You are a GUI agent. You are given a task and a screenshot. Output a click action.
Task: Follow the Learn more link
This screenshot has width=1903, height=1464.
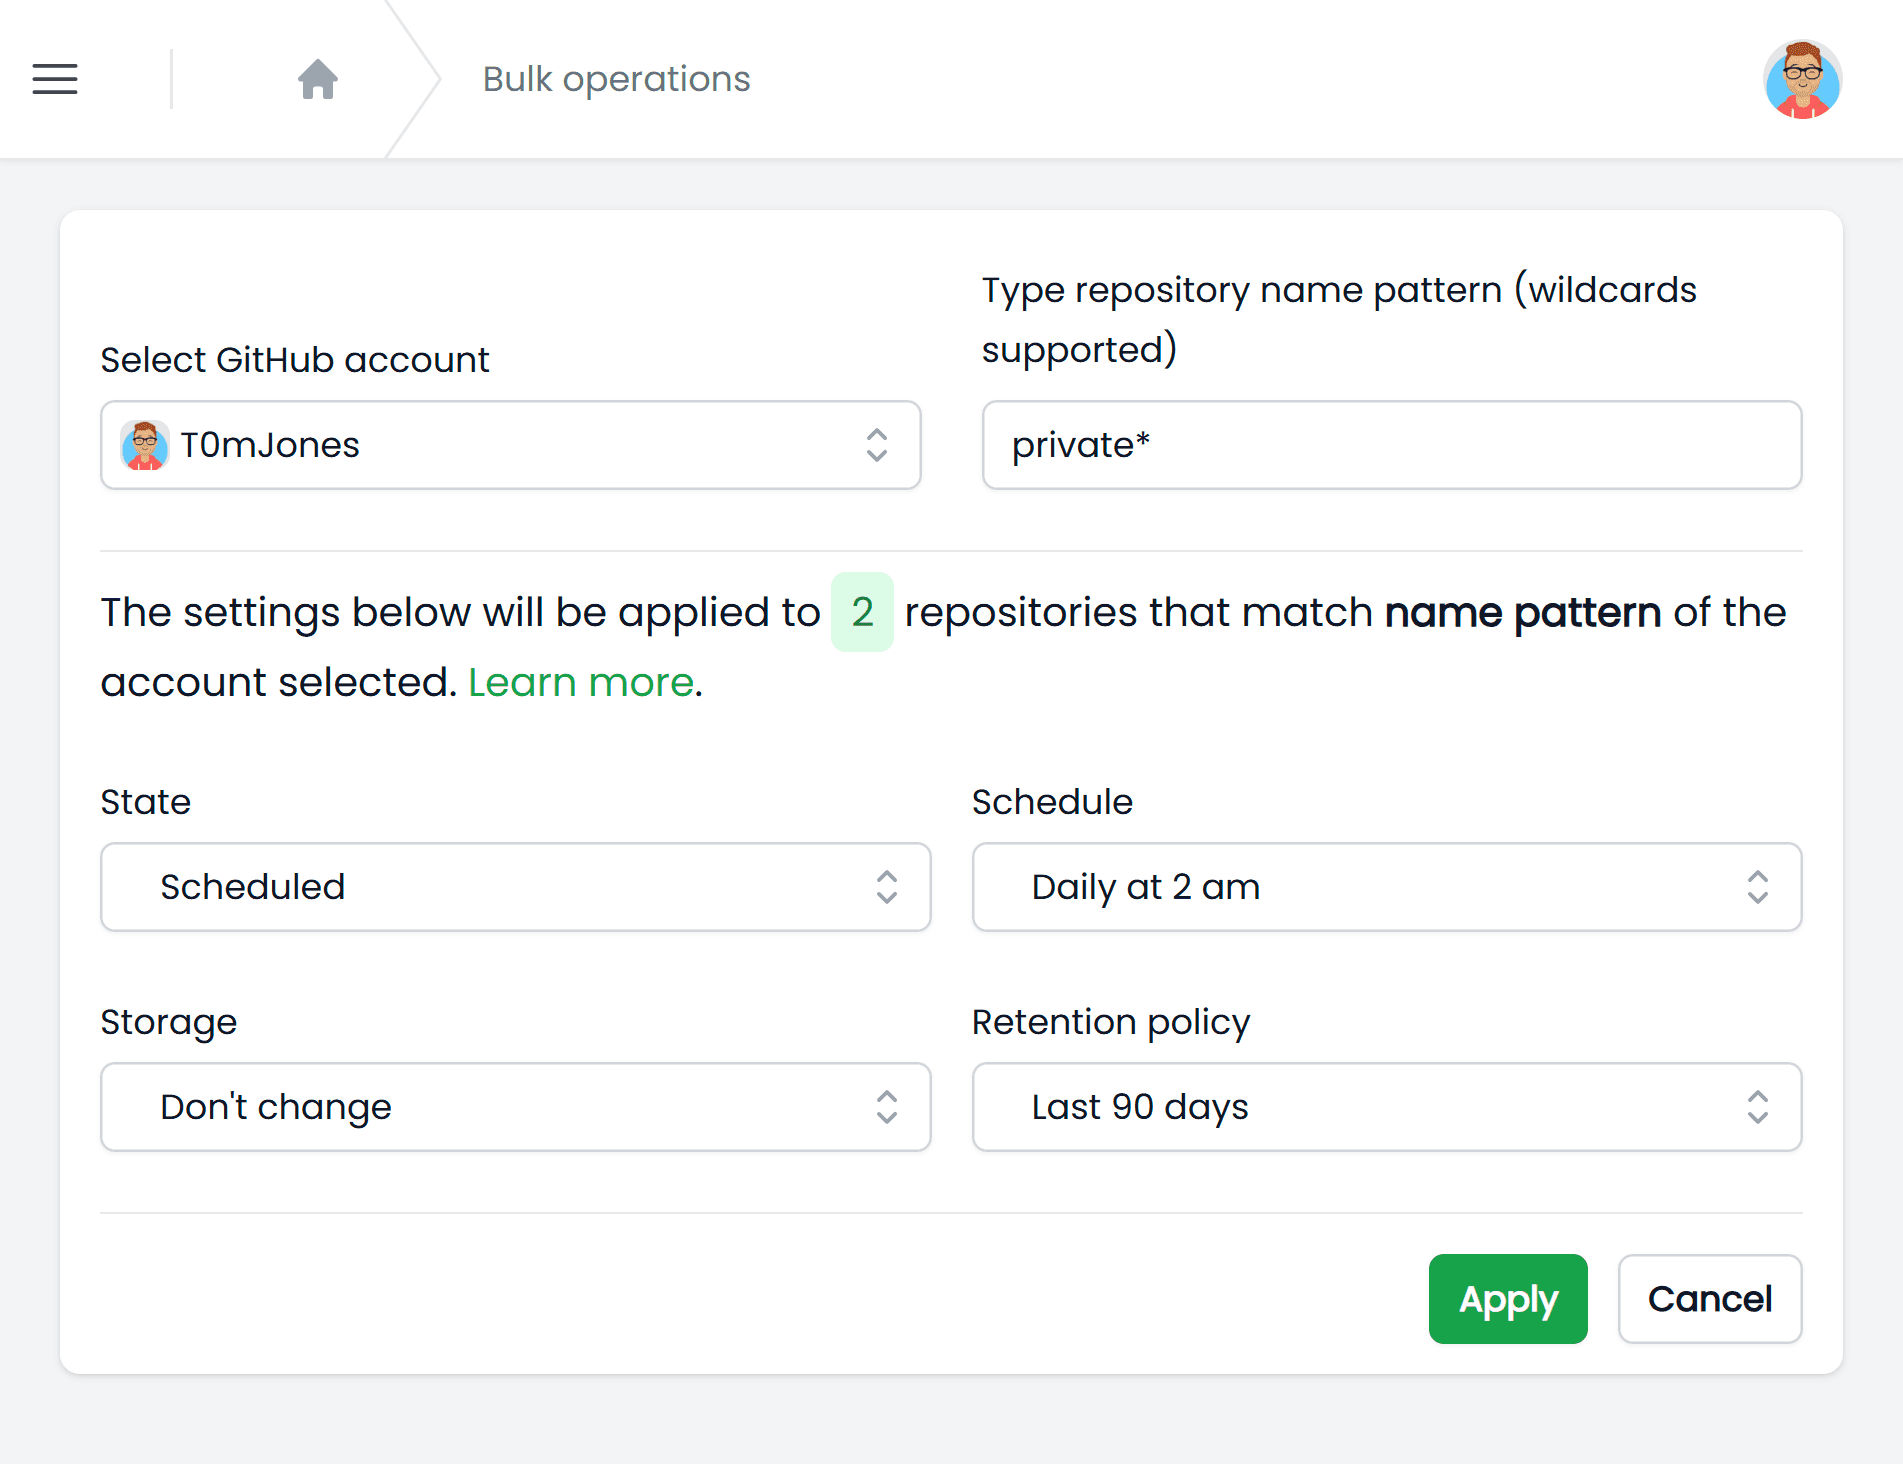(x=581, y=682)
